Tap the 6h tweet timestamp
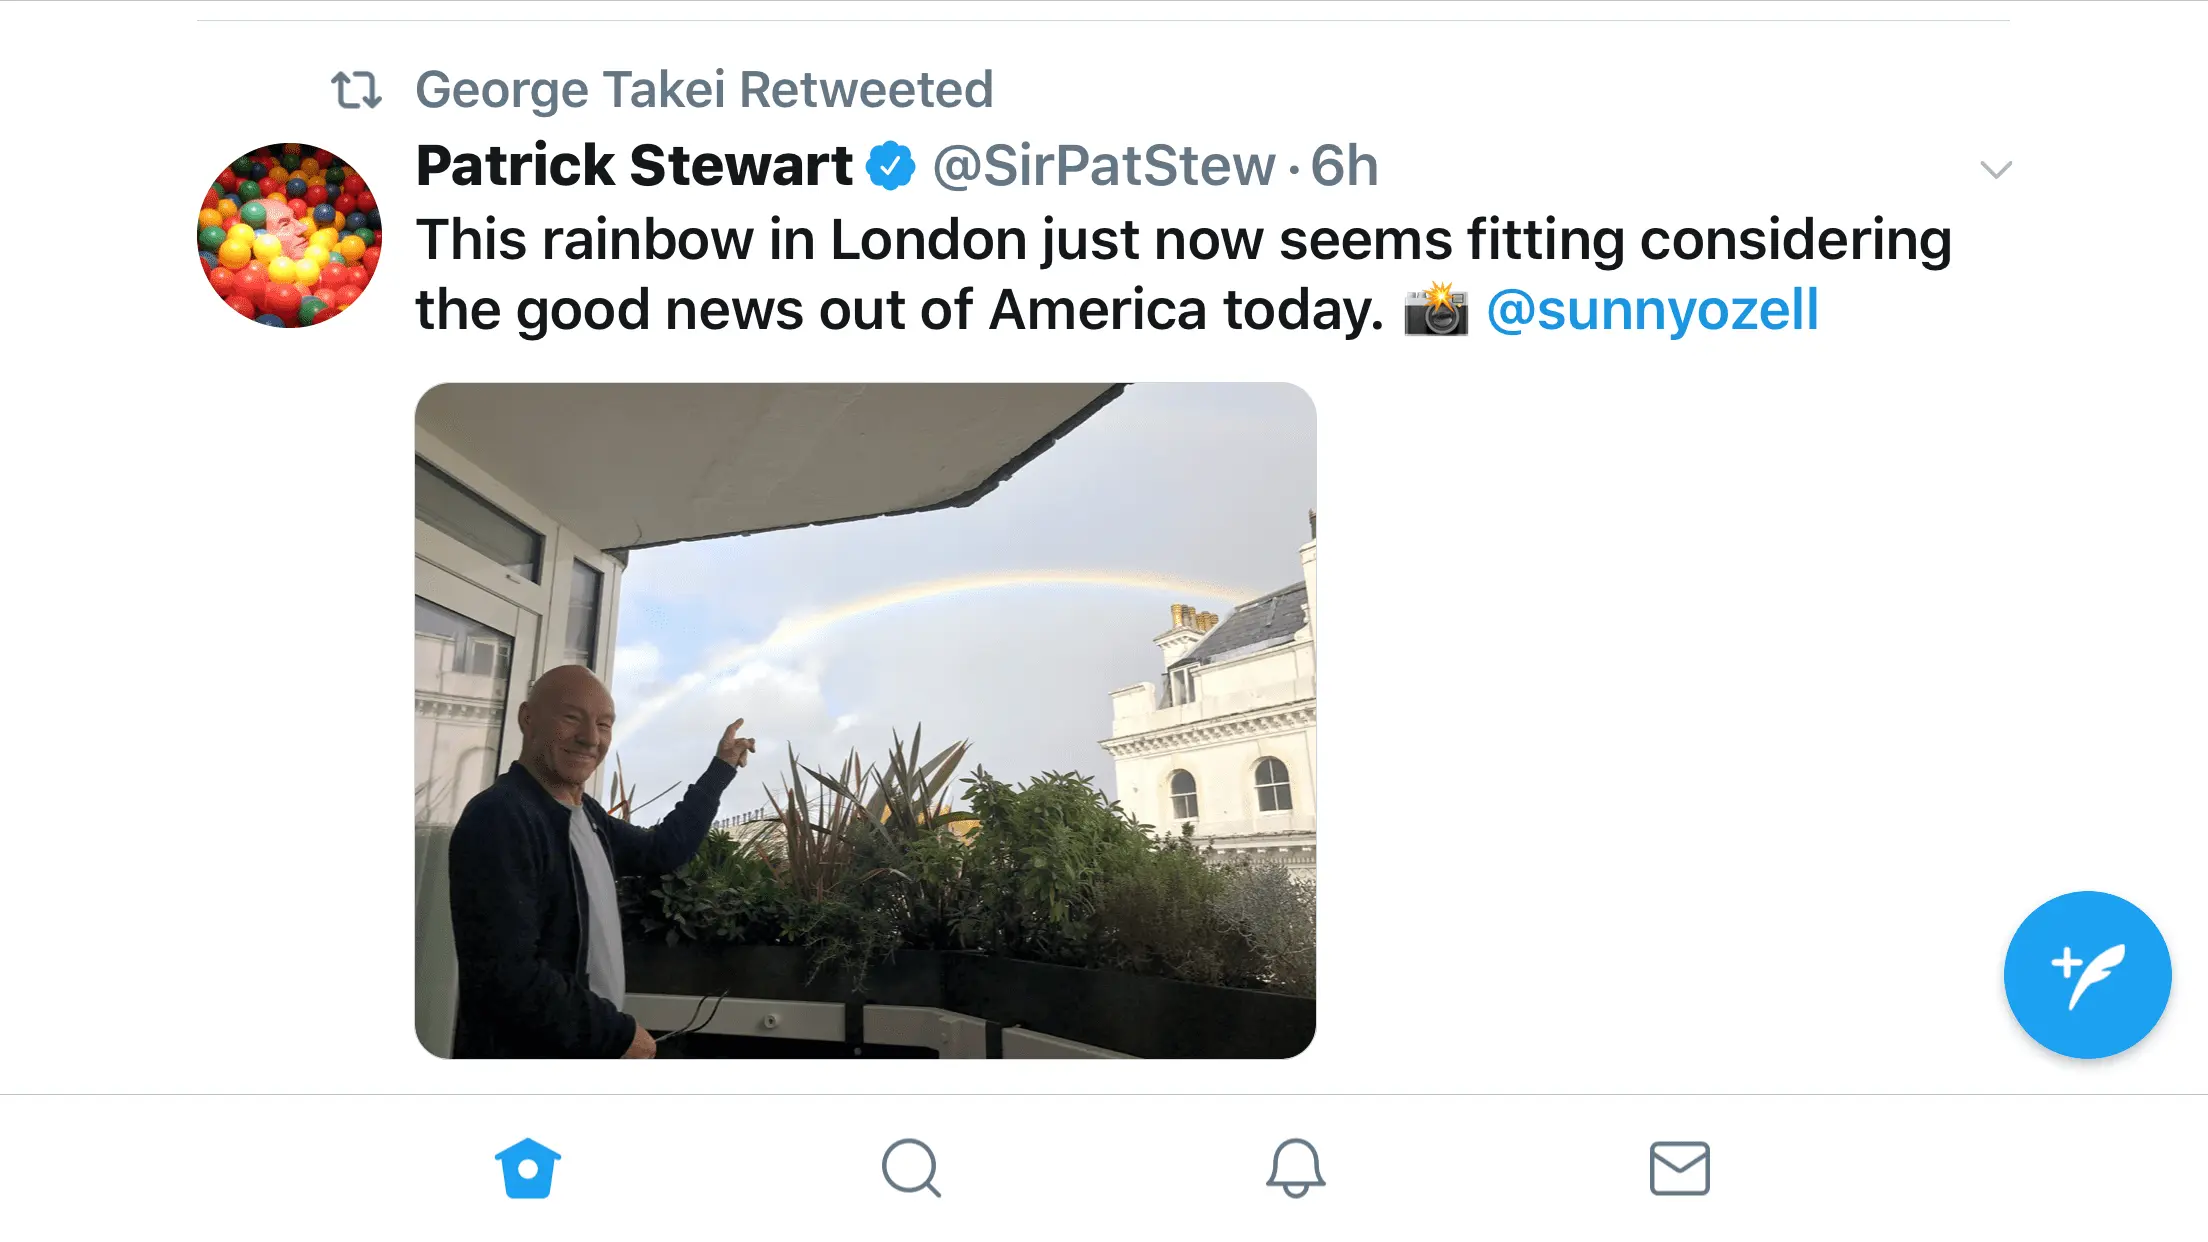 pyautogui.click(x=1344, y=166)
